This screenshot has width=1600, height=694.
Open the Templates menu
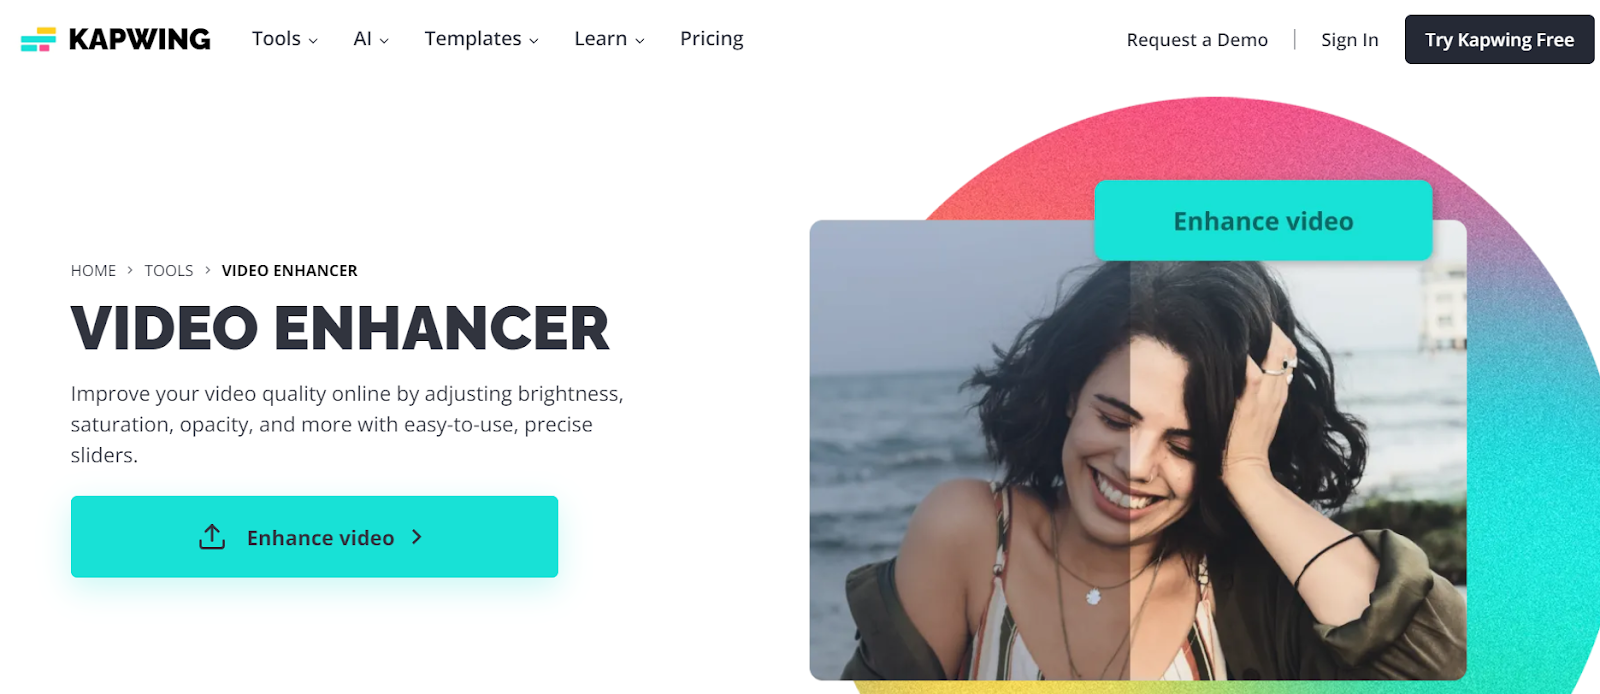[x=482, y=39]
